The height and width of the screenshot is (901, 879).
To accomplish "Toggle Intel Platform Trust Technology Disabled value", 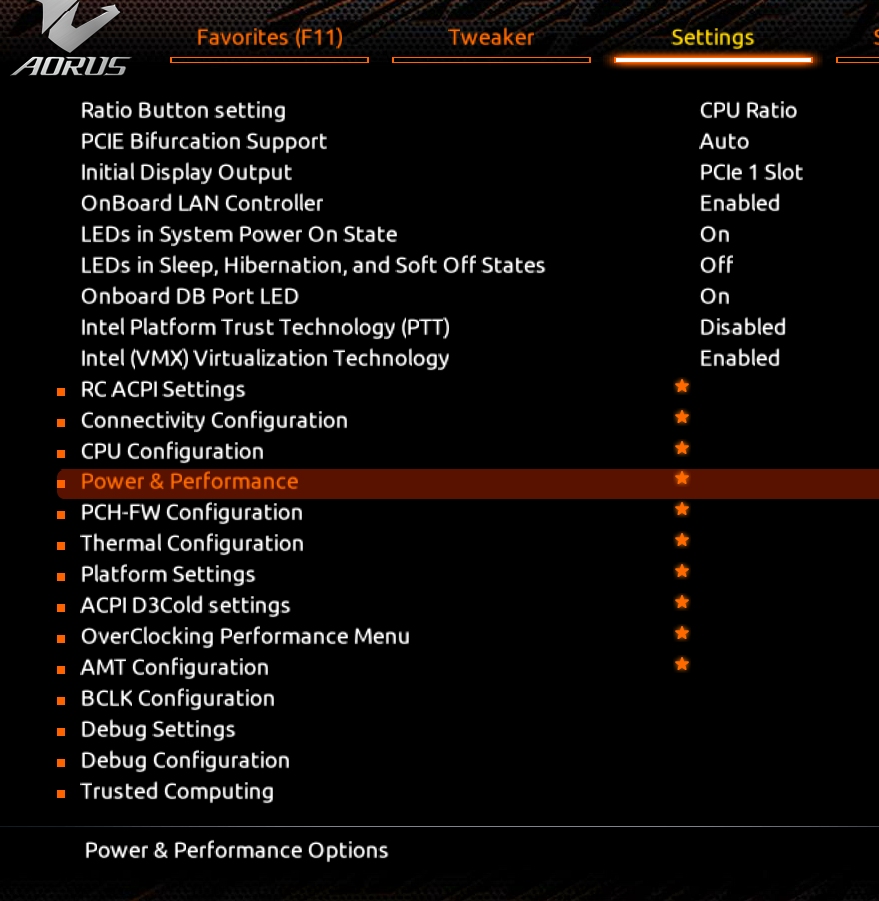I will (x=742, y=328).
